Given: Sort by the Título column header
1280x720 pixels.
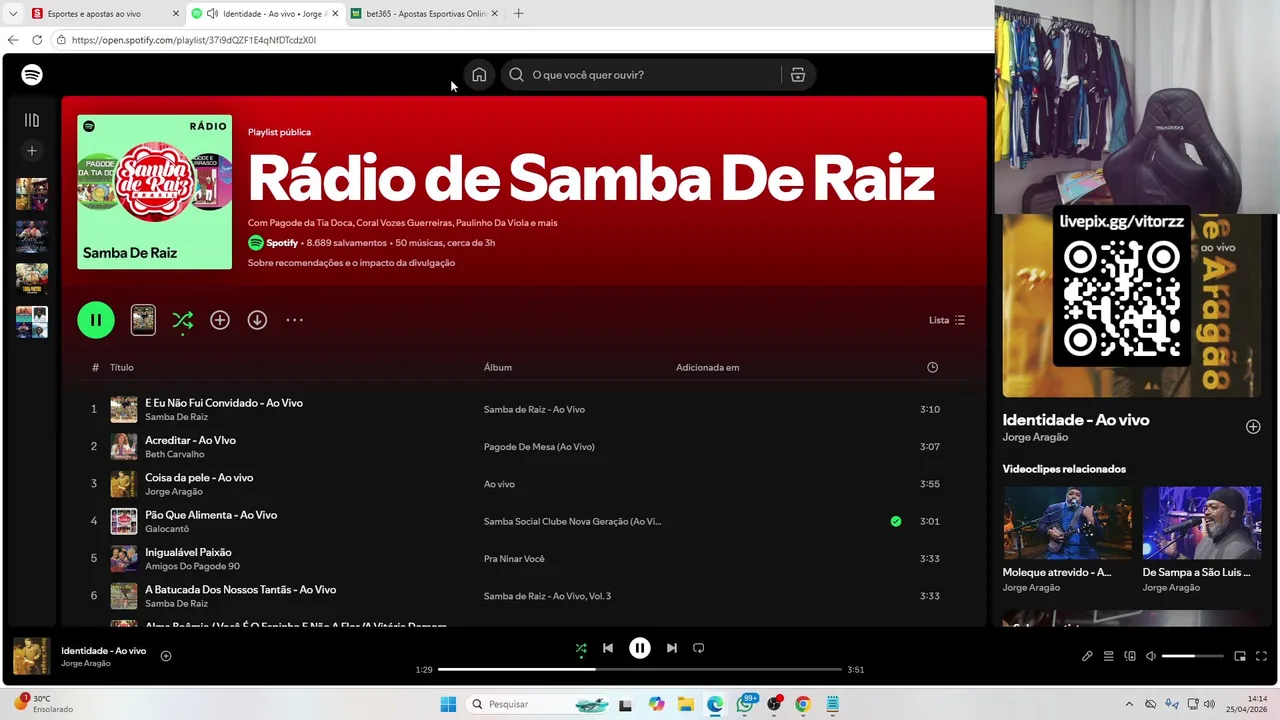Looking at the screenshot, I should point(121,367).
